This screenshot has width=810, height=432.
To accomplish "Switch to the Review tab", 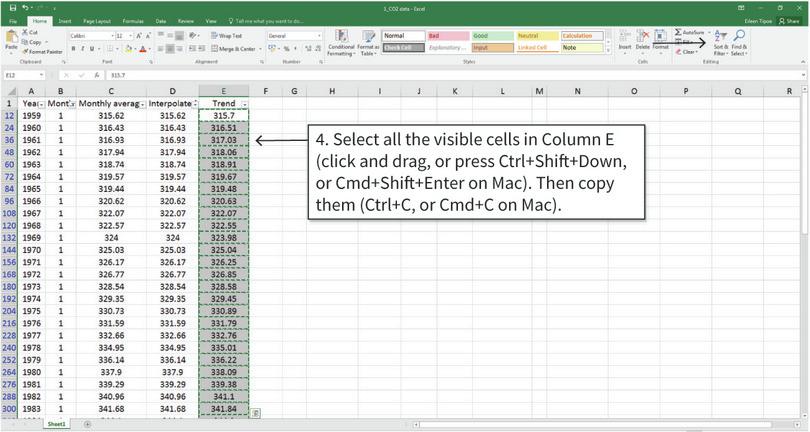I will pos(185,21).
